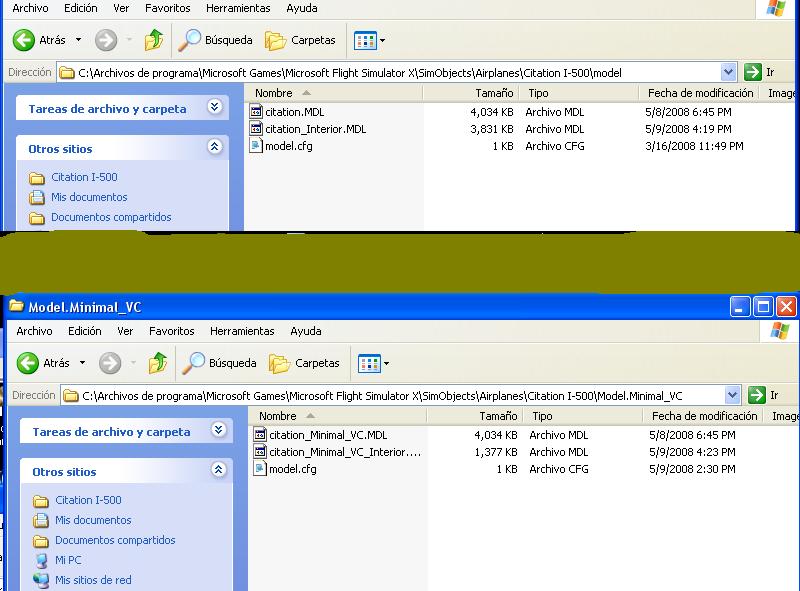Collapse 'Otros sitios' panel in bottom window

(218, 471)
